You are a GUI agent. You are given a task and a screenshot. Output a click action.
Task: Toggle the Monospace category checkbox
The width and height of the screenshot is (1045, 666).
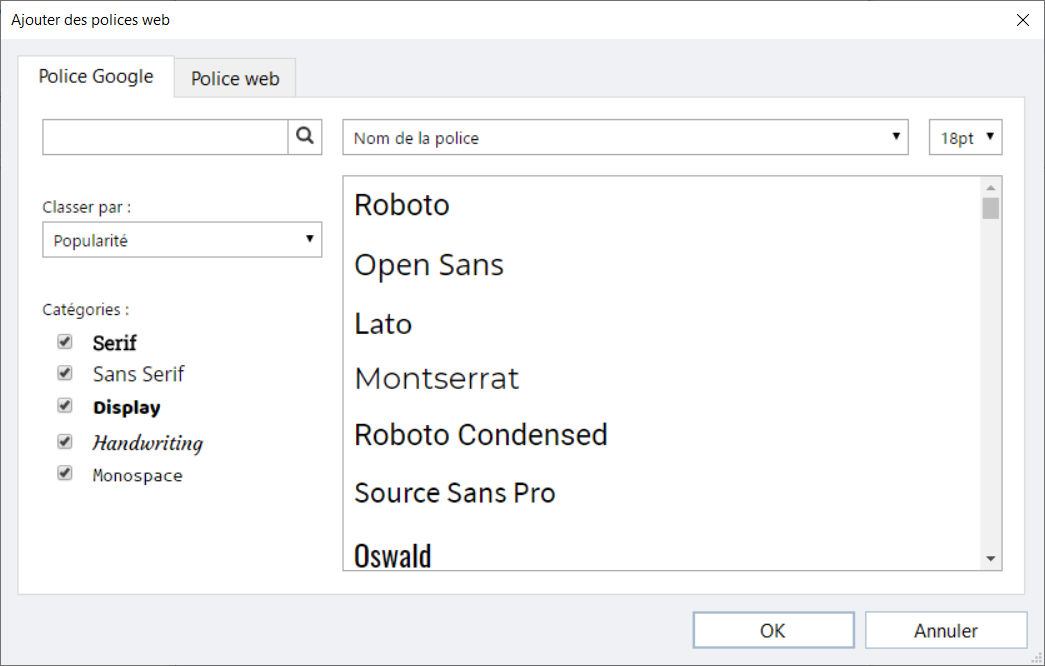pos(65,474)
